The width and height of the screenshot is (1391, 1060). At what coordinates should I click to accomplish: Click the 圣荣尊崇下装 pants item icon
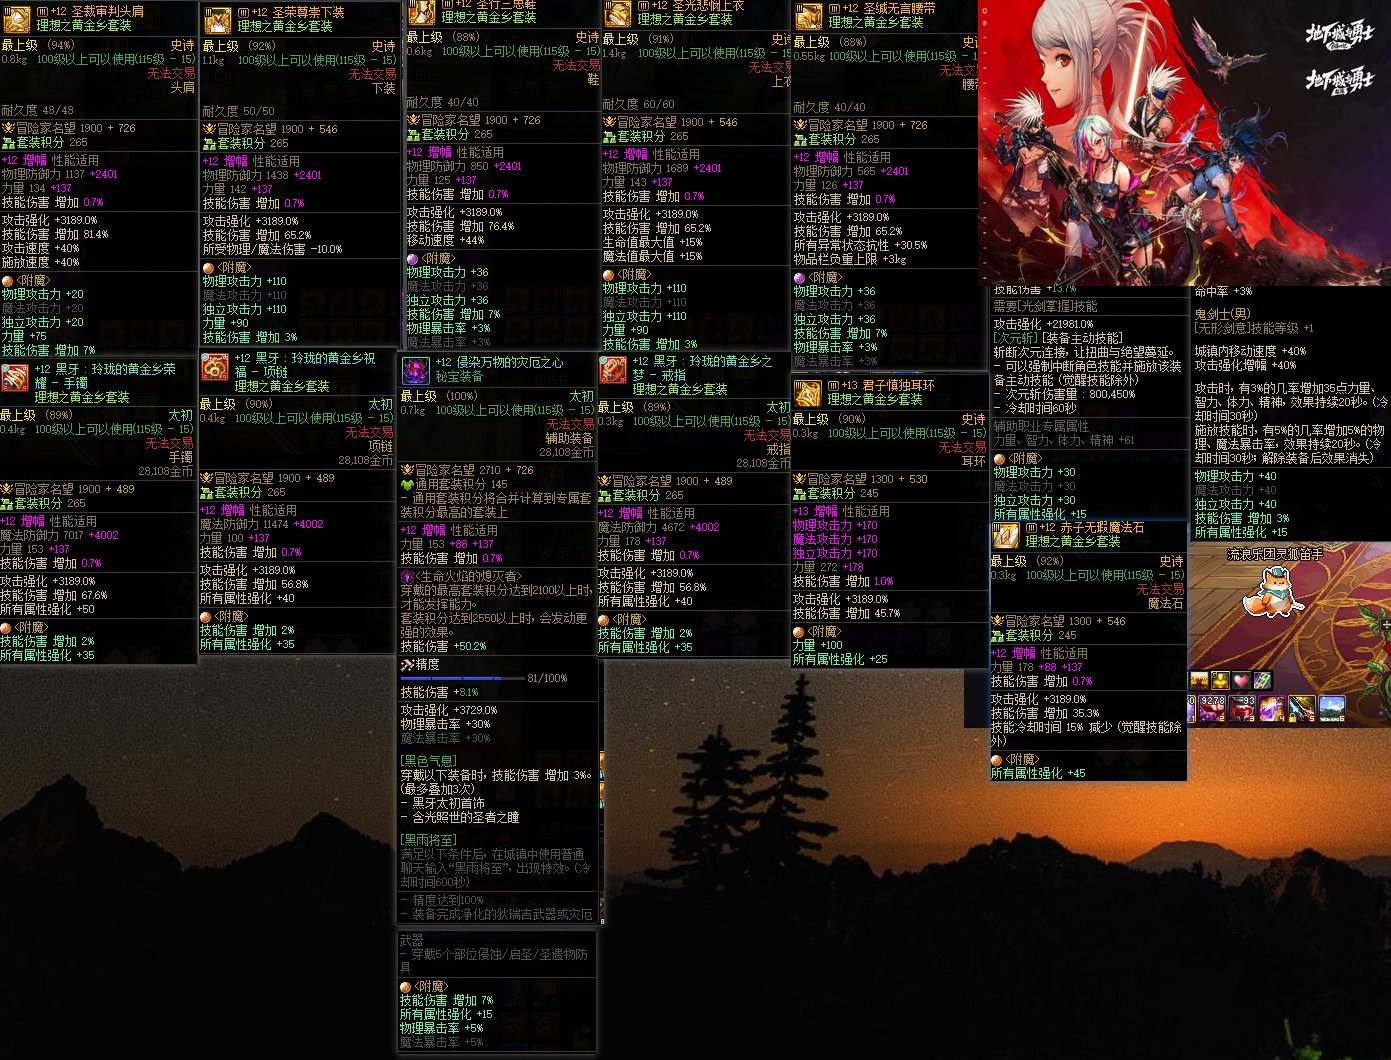(x=218, y=20)
